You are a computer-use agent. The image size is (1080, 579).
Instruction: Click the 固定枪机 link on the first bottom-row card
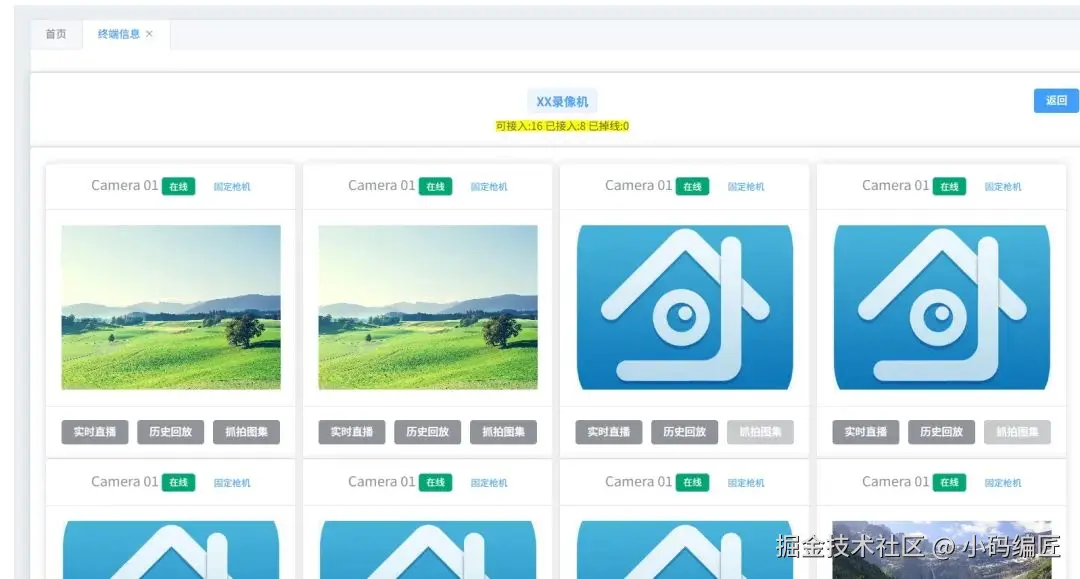coord(232,483)
